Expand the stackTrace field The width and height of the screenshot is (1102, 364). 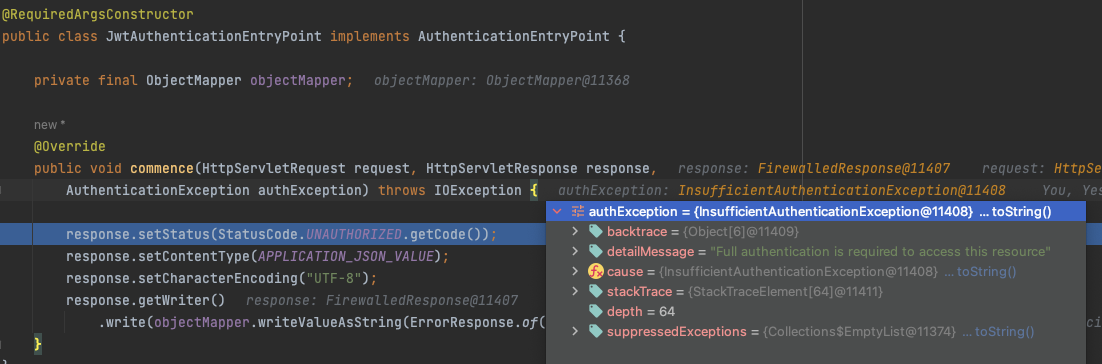click(x=575, y=291)
